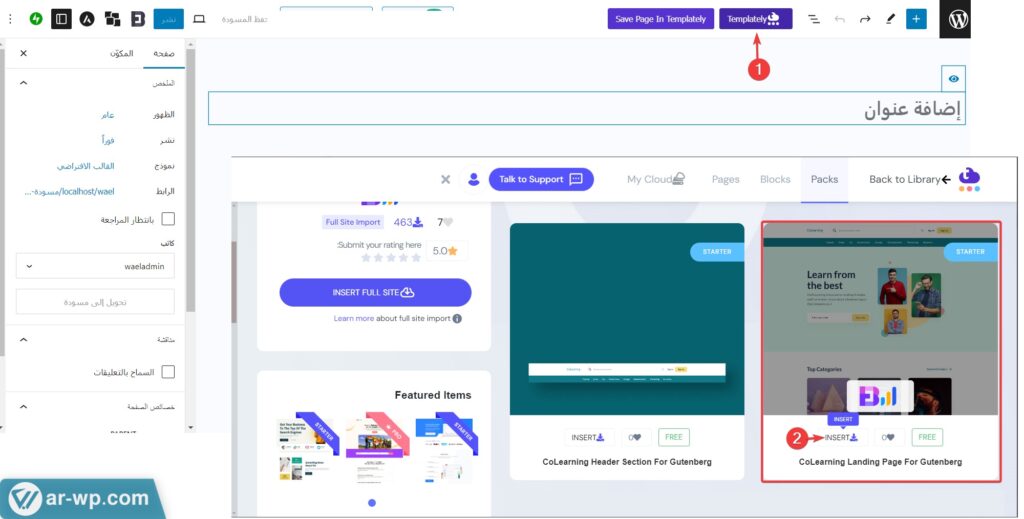Click the blue publish button
The height and width of the screenshot is (519, 1024).
168,19
